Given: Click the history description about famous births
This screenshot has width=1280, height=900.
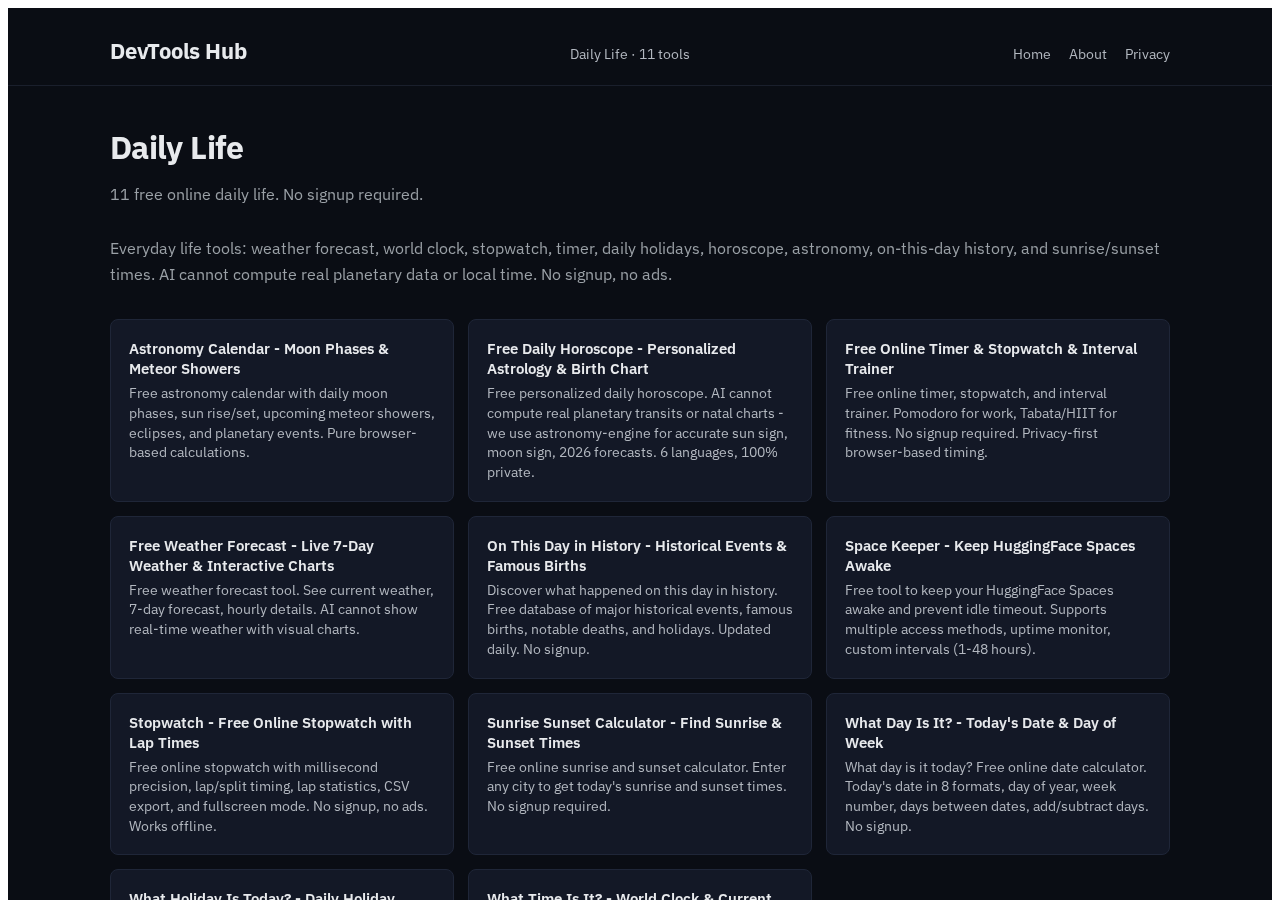Looking at the screenshot, I should coord(640,620).
